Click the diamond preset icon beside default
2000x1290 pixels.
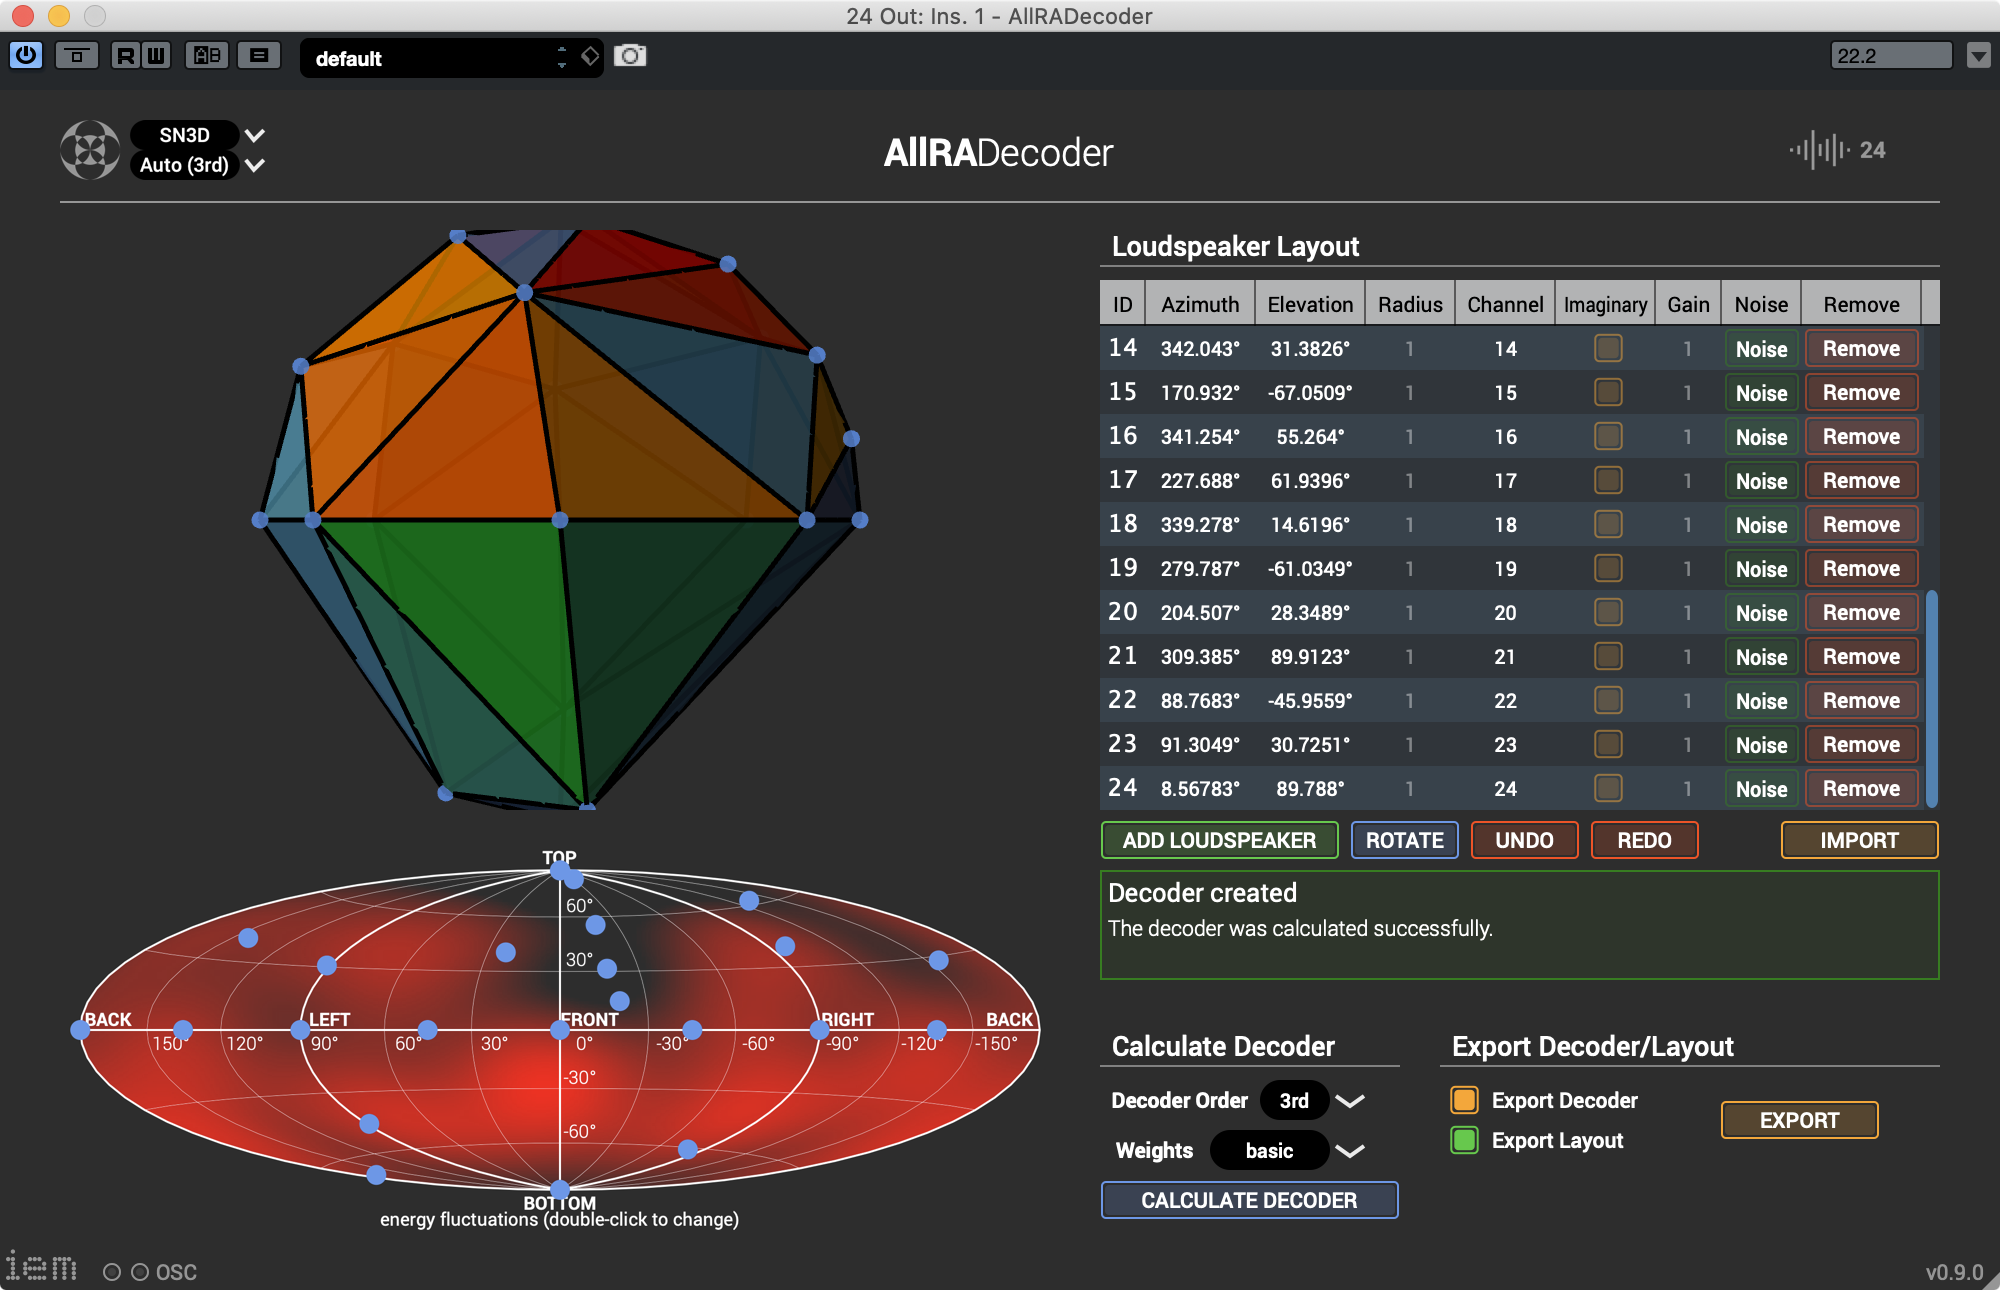pyautogui.click(x=591, y=56)
